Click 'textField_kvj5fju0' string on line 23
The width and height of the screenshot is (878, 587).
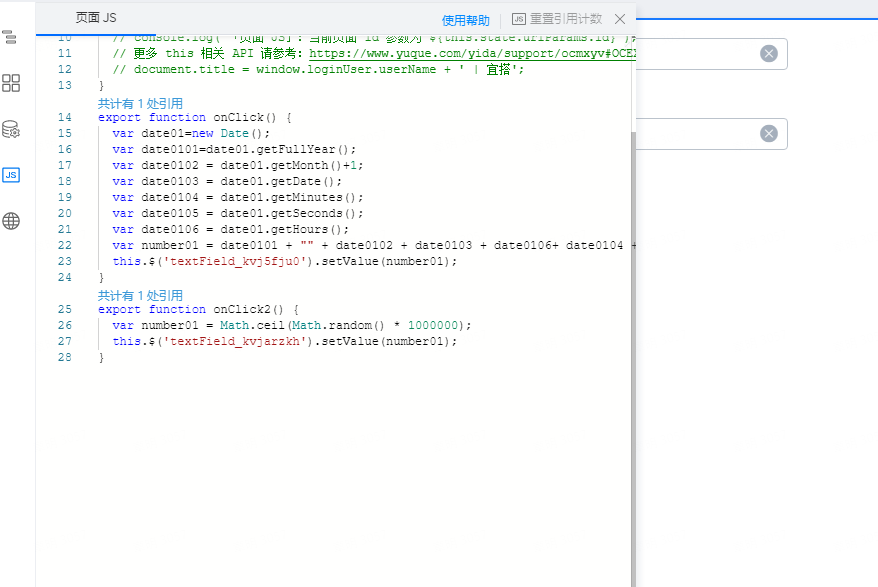click(235, 262)
